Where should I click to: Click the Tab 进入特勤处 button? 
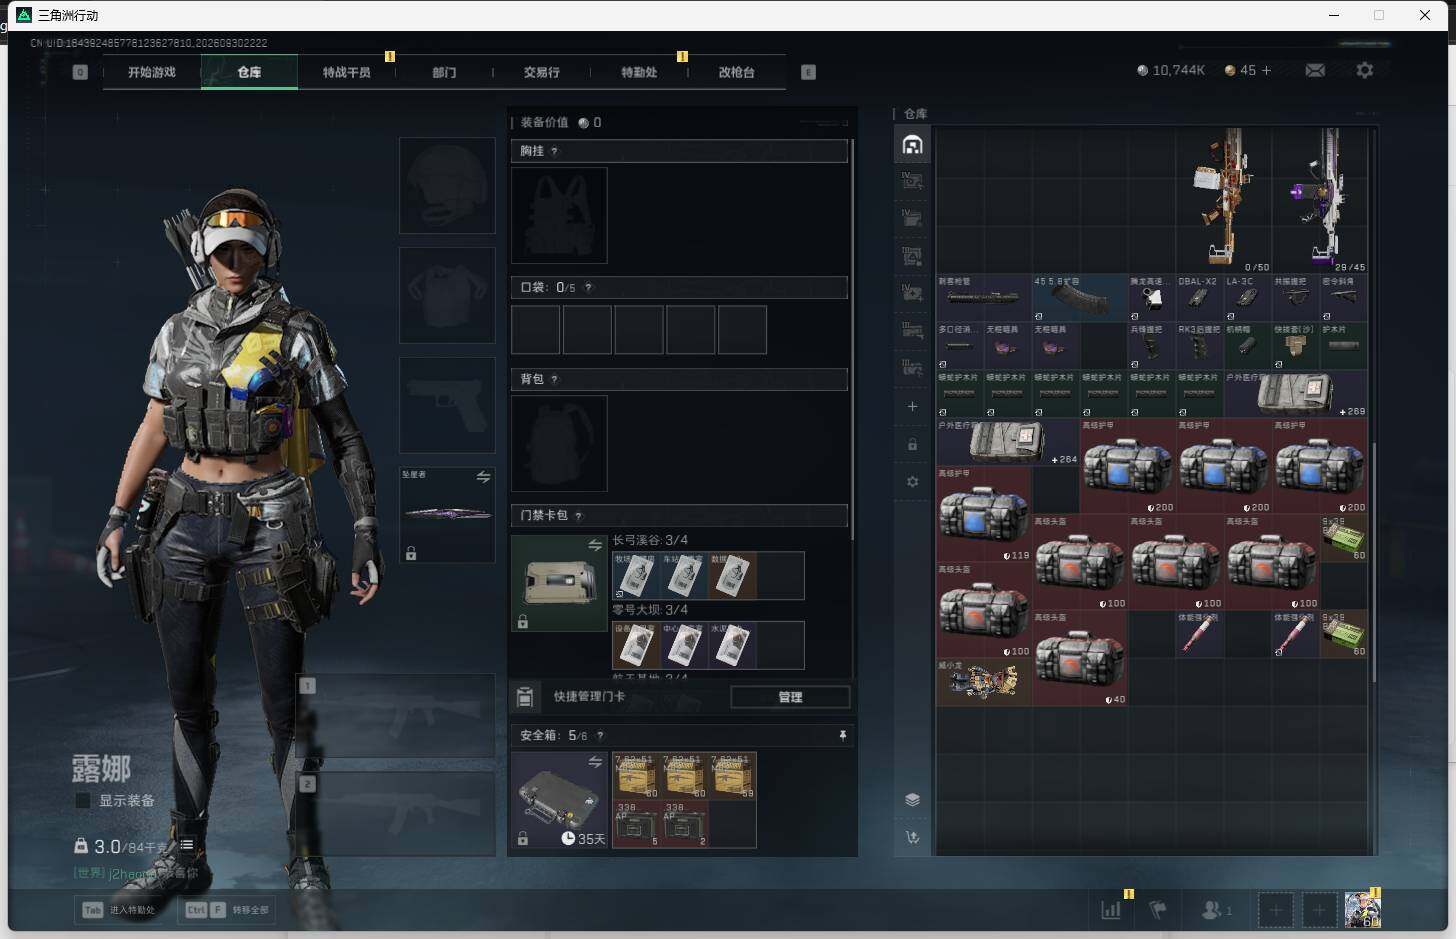pos(120,910)
